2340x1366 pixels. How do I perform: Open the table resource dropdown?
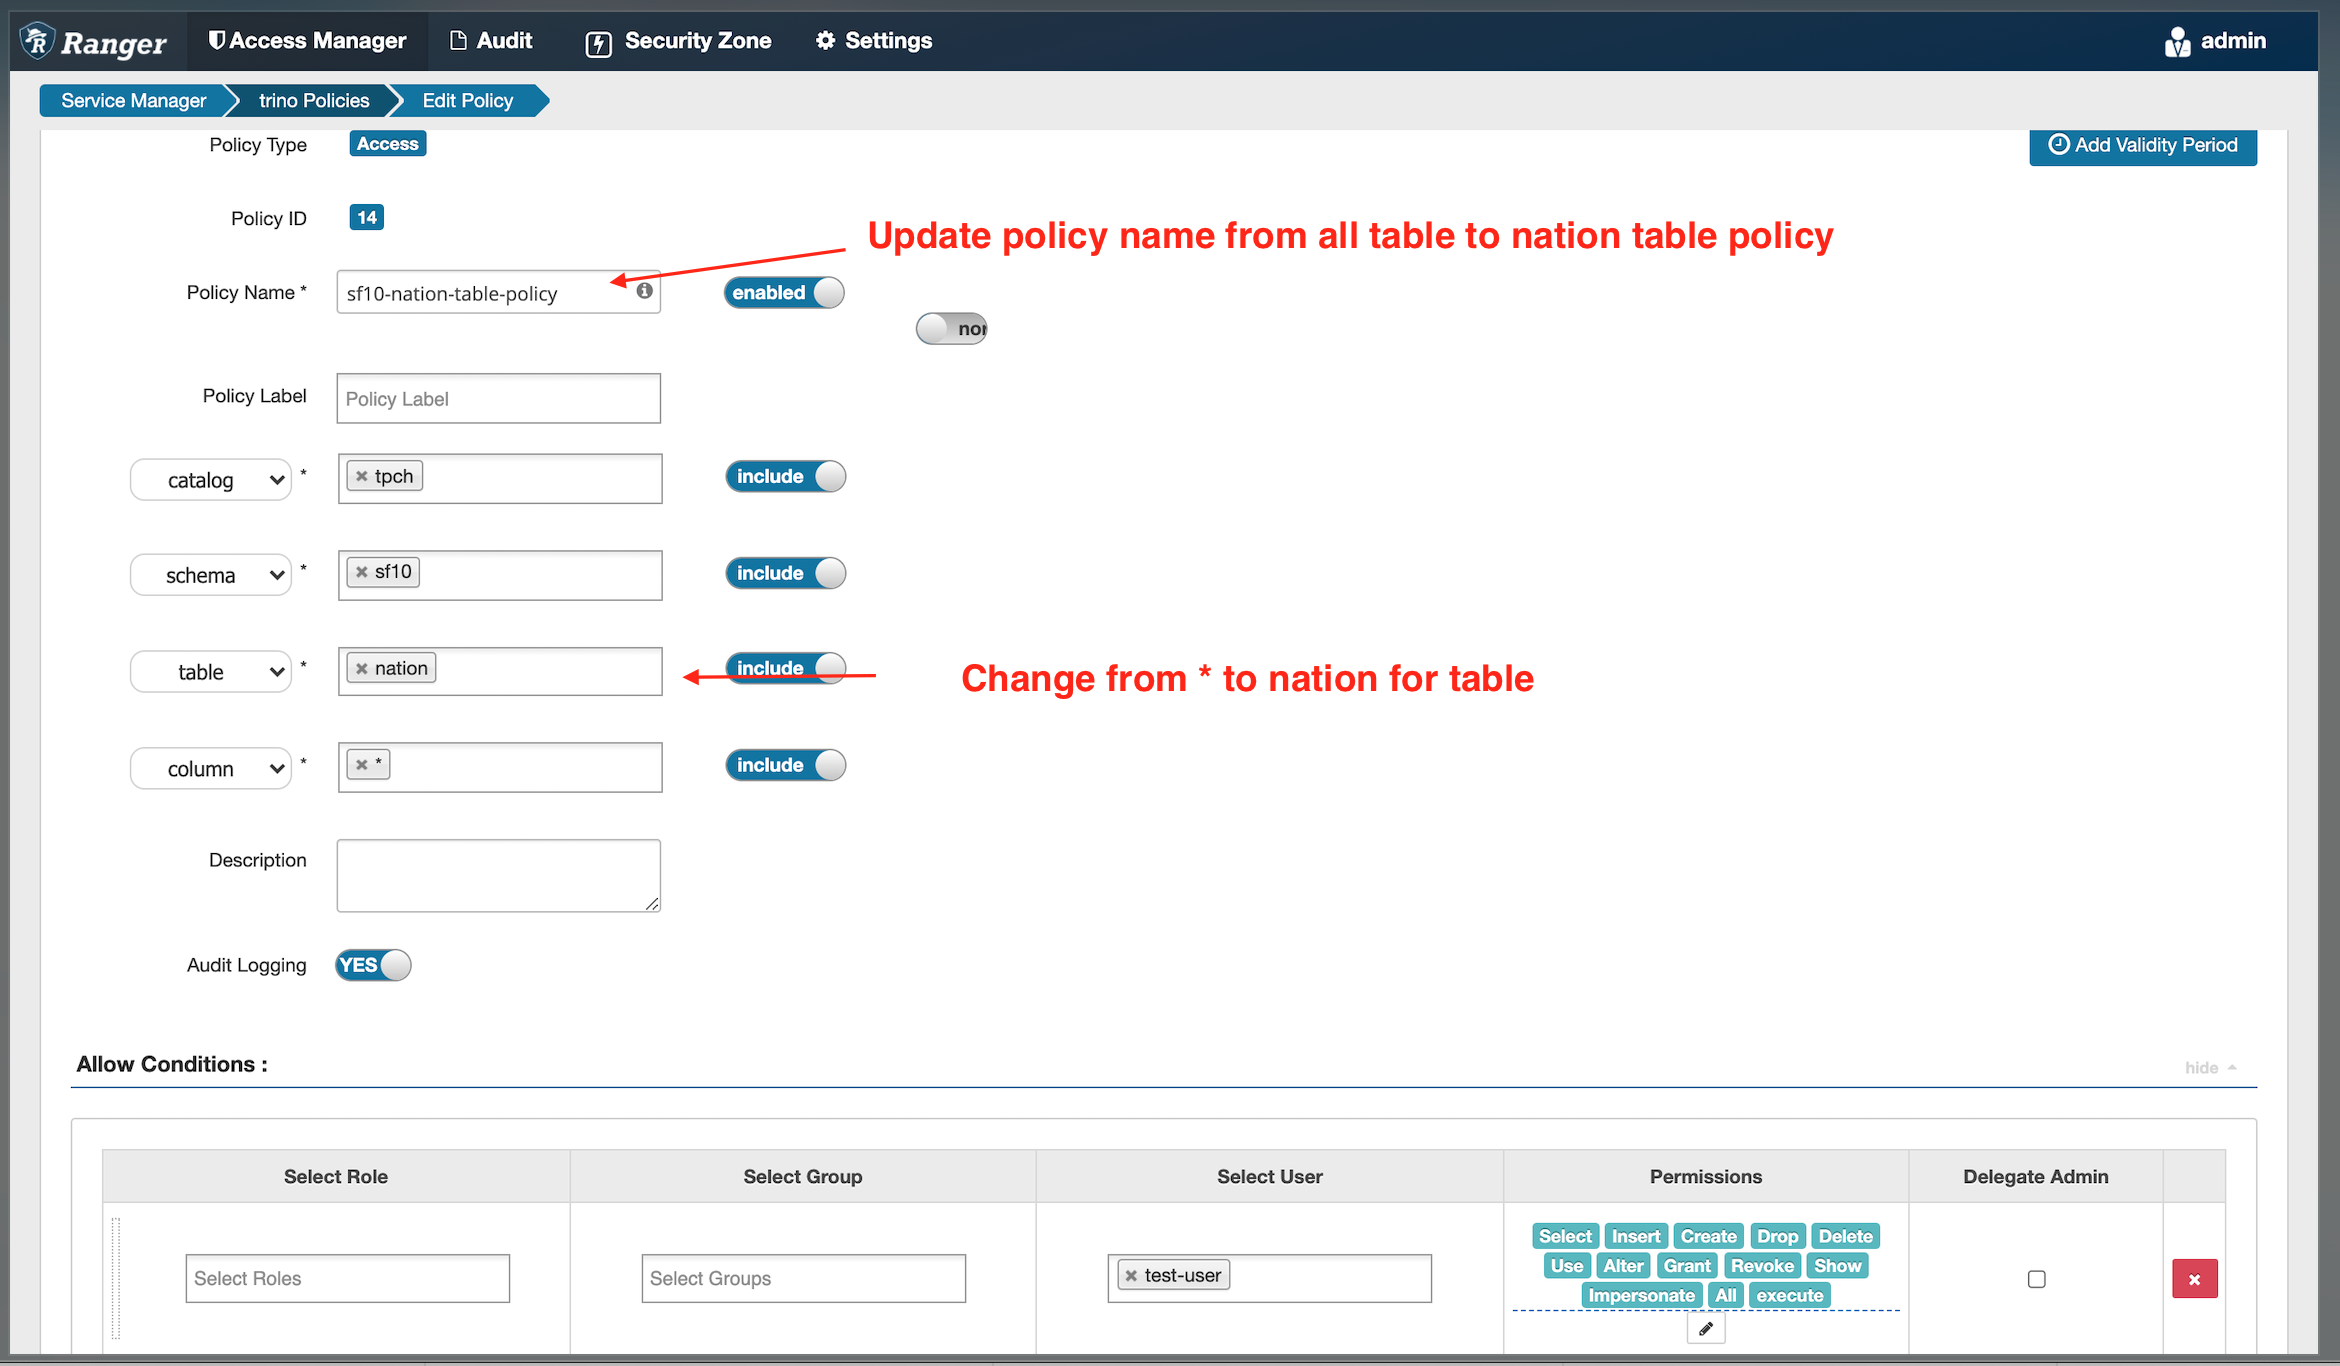click(211, 672)
